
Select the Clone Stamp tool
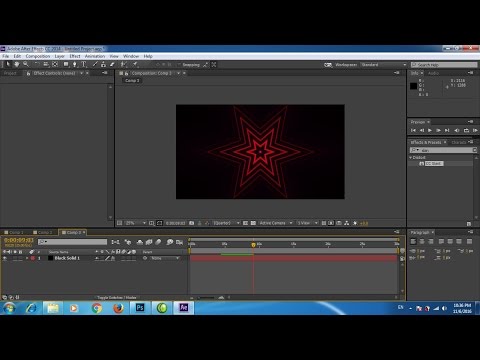coord(104,64)
